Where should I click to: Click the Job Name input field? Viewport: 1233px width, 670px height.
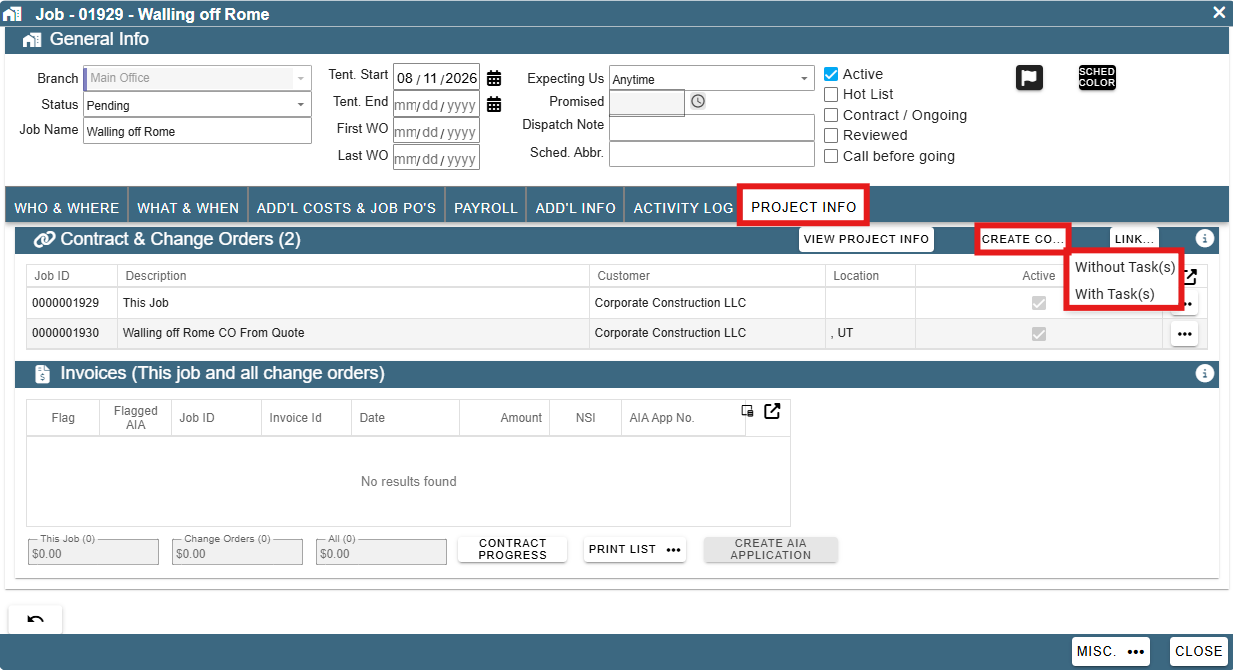coord(198,131)
